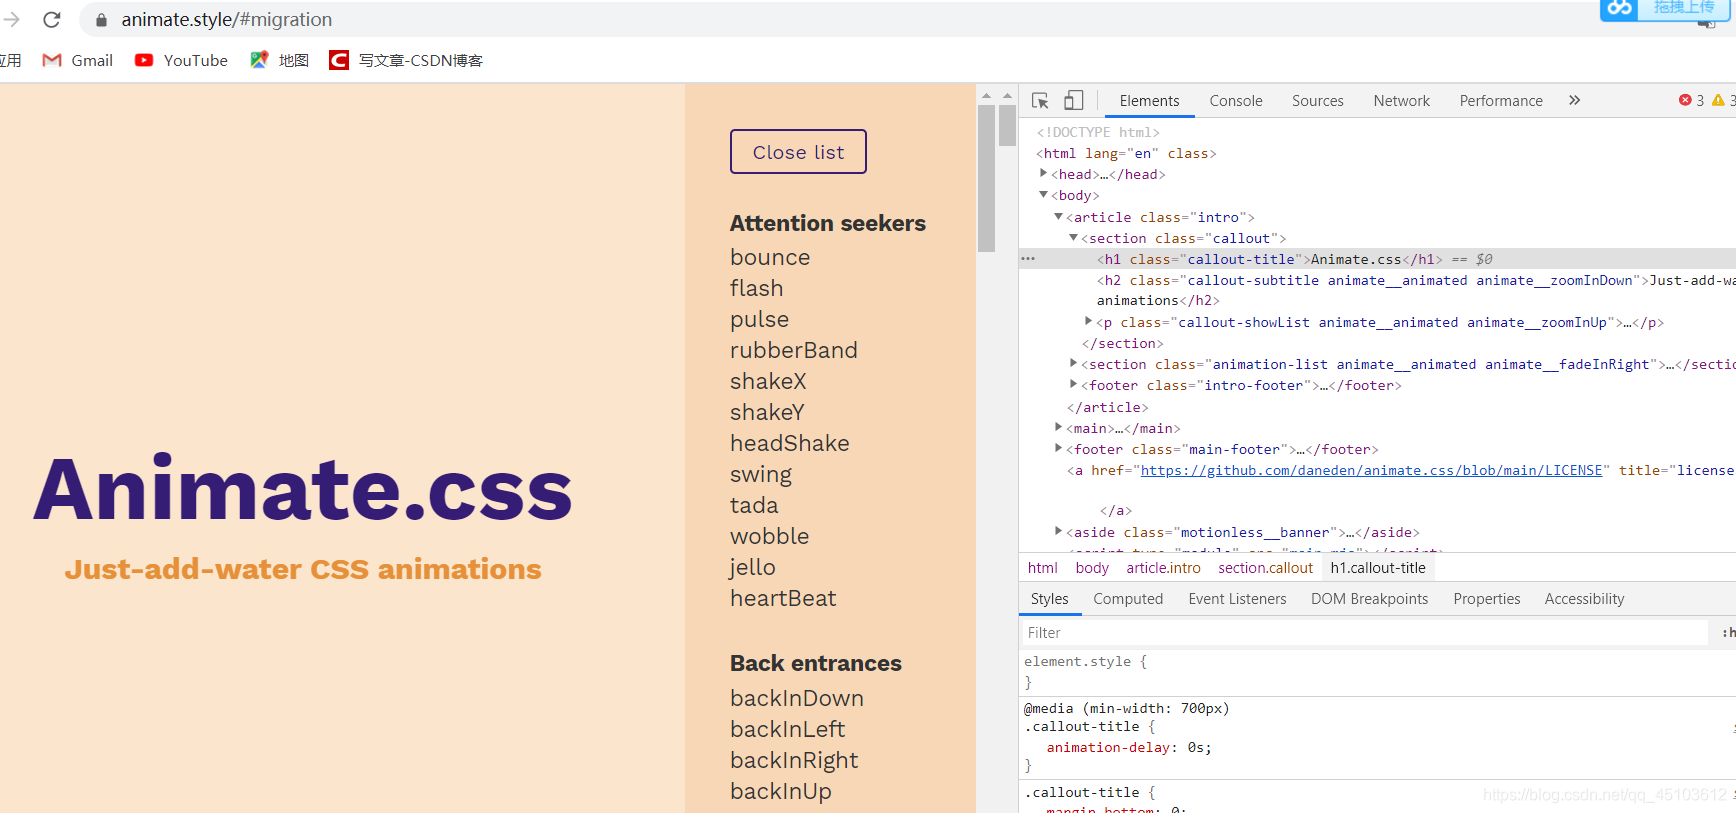Select article.intro in the breadcrumb
Screen dimensions: 1736x813
pyautogui.click(x=1163, y=568)
